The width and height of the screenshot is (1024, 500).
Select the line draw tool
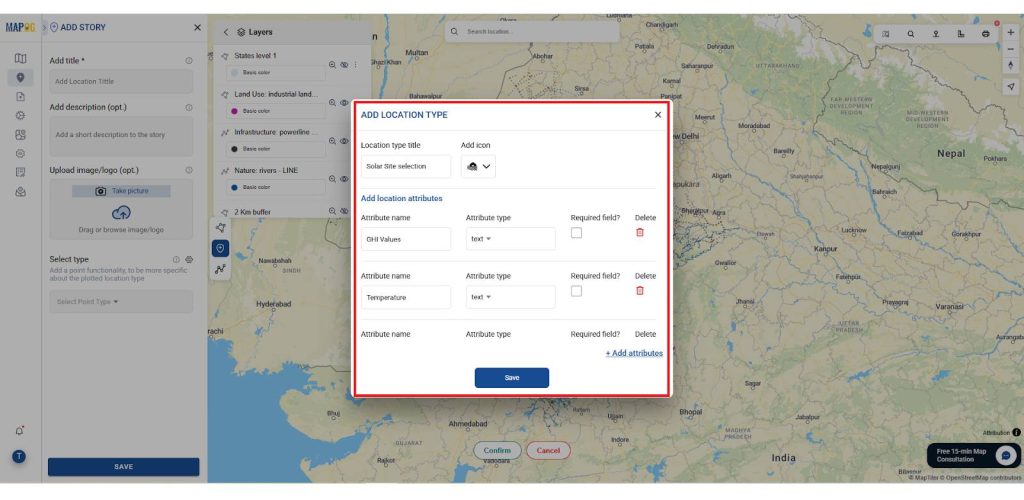pyautogui.click(x=220, y=269)
